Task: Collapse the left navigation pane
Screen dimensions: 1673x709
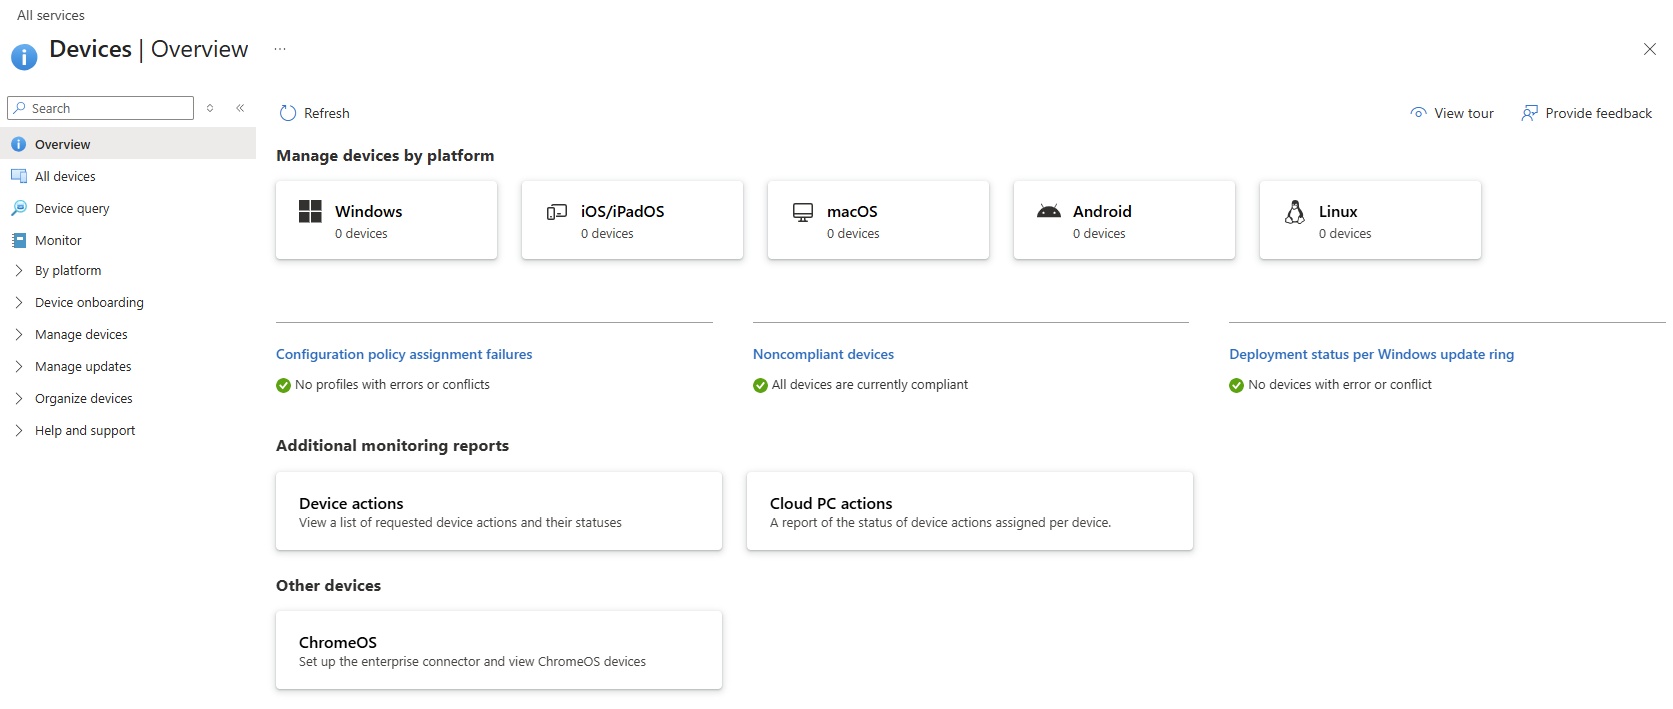Action: 240,108
